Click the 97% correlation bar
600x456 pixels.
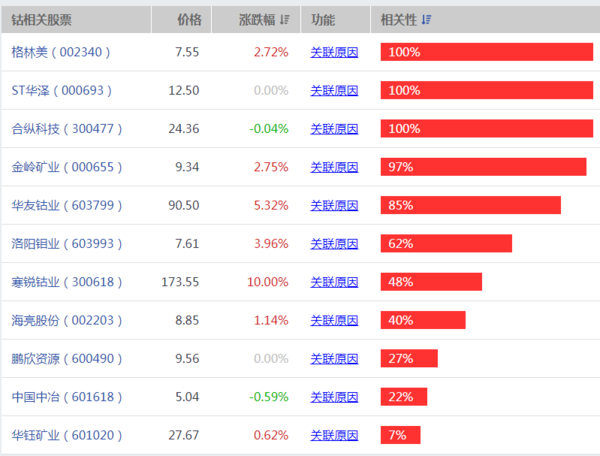coord(483,167)
